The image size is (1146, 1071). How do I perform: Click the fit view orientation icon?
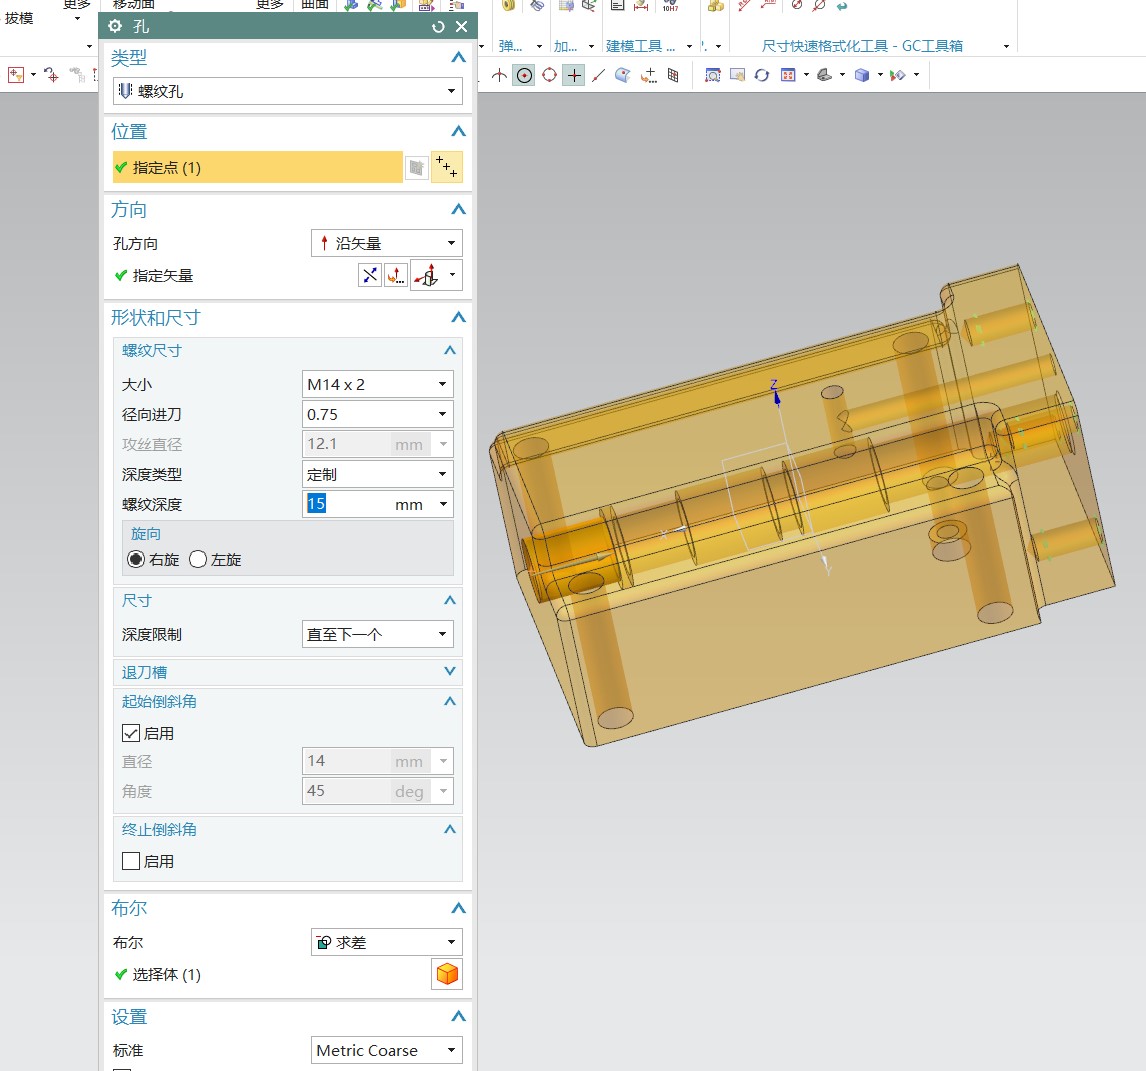coord(788,75)
